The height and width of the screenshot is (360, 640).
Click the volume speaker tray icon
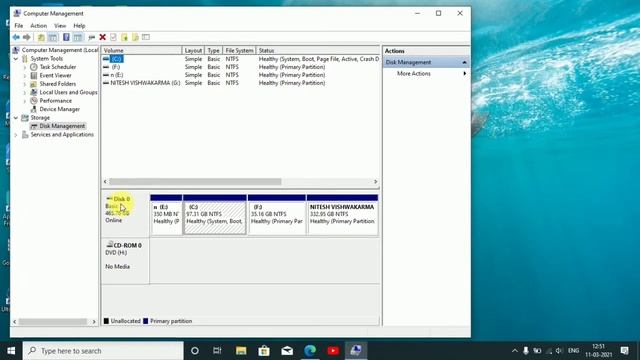(559, 351)
